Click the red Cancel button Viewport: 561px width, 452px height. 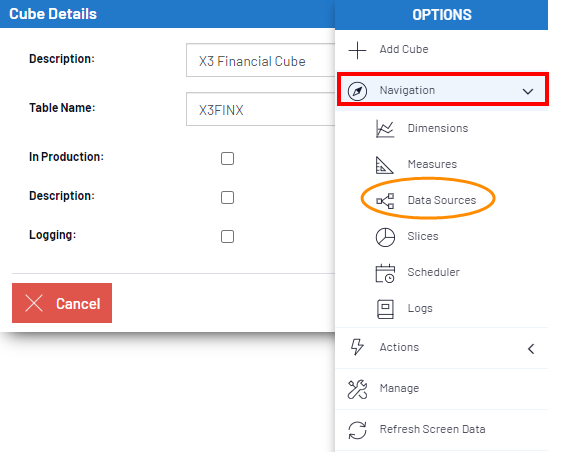(x=62, y=303)
